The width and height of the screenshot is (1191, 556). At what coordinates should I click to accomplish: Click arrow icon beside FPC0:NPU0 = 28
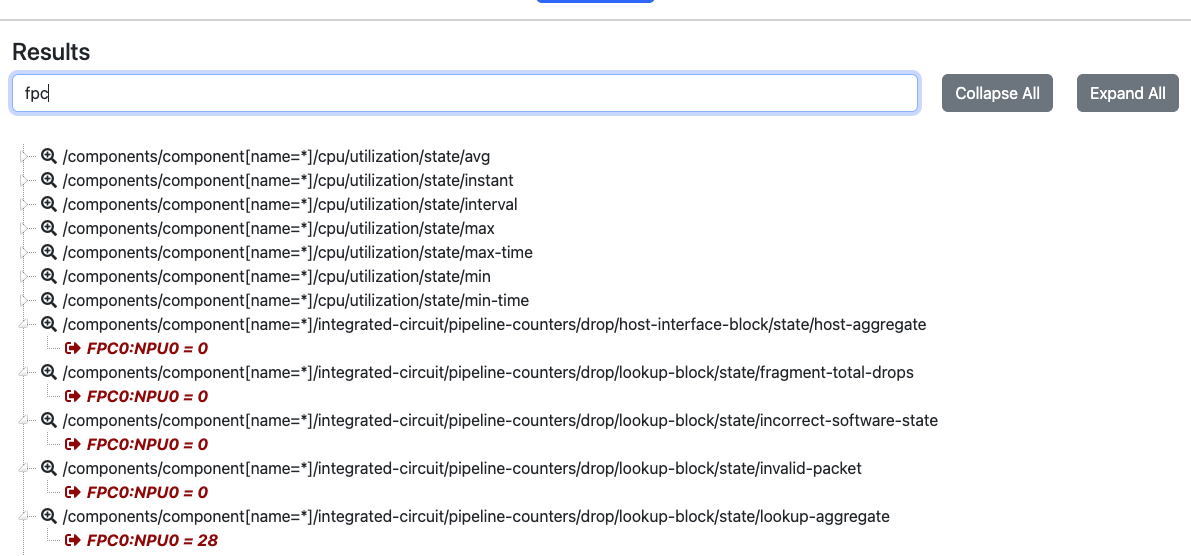coord(73,541)
